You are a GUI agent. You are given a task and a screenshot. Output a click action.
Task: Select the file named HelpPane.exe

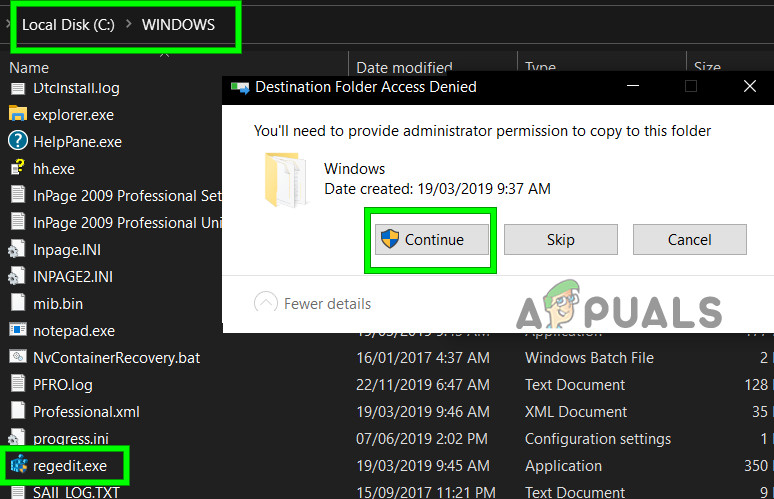pyautogui.click(x=77, y=142)
